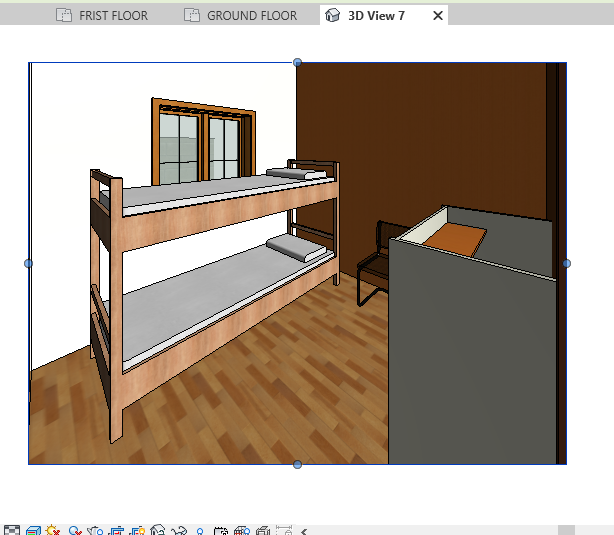The height and width of the screenshot is (535, 614).
Task: Toggle the Show Crop Region icon
Action: tap(137, 530)
